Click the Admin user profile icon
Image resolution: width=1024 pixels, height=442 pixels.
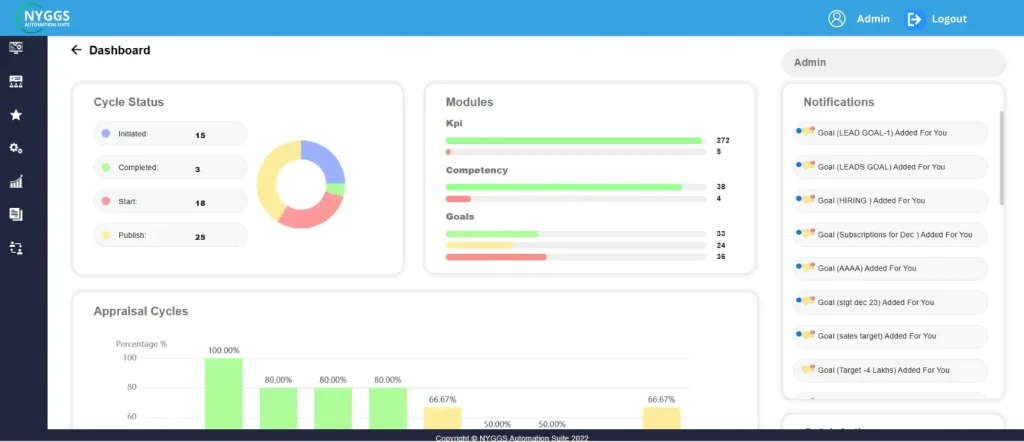click(837, 19)
